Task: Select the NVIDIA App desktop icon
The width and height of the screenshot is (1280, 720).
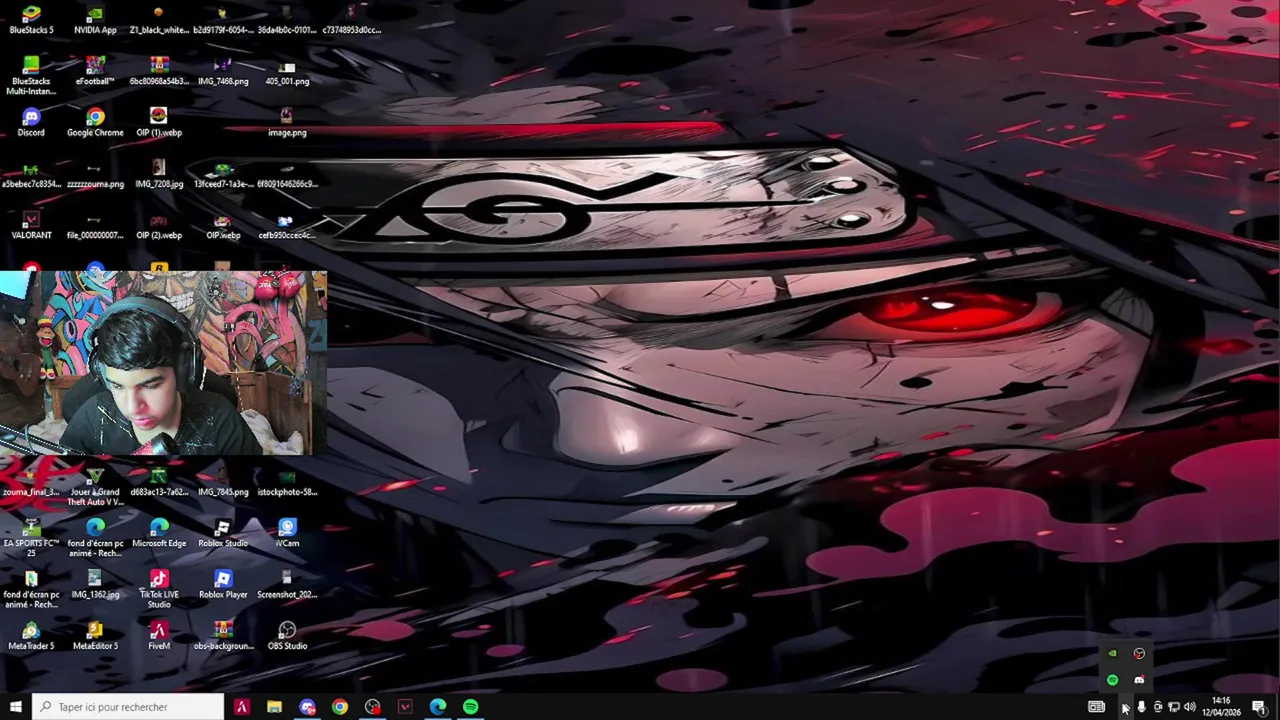Action: tap(95, 20)
